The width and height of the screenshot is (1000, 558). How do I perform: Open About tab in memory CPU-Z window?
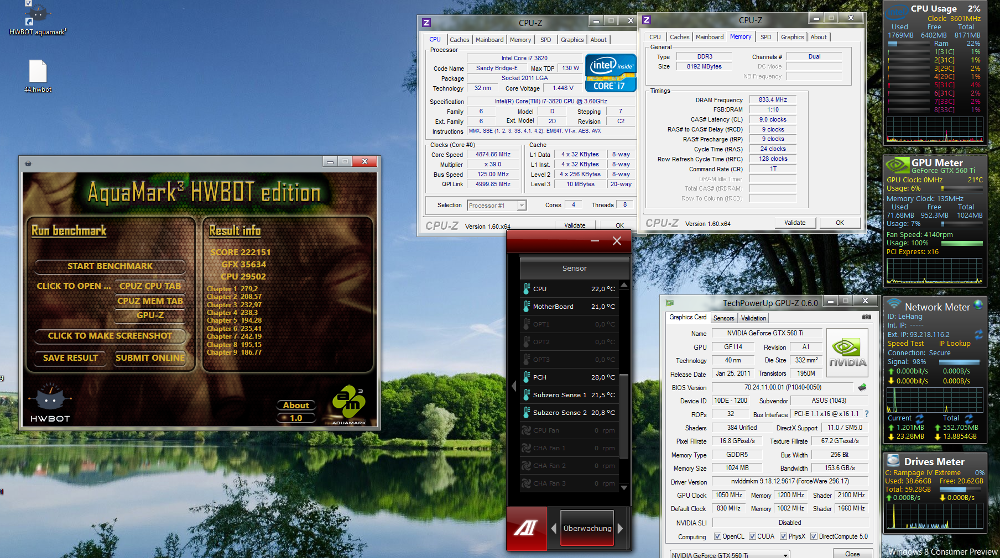818,37
